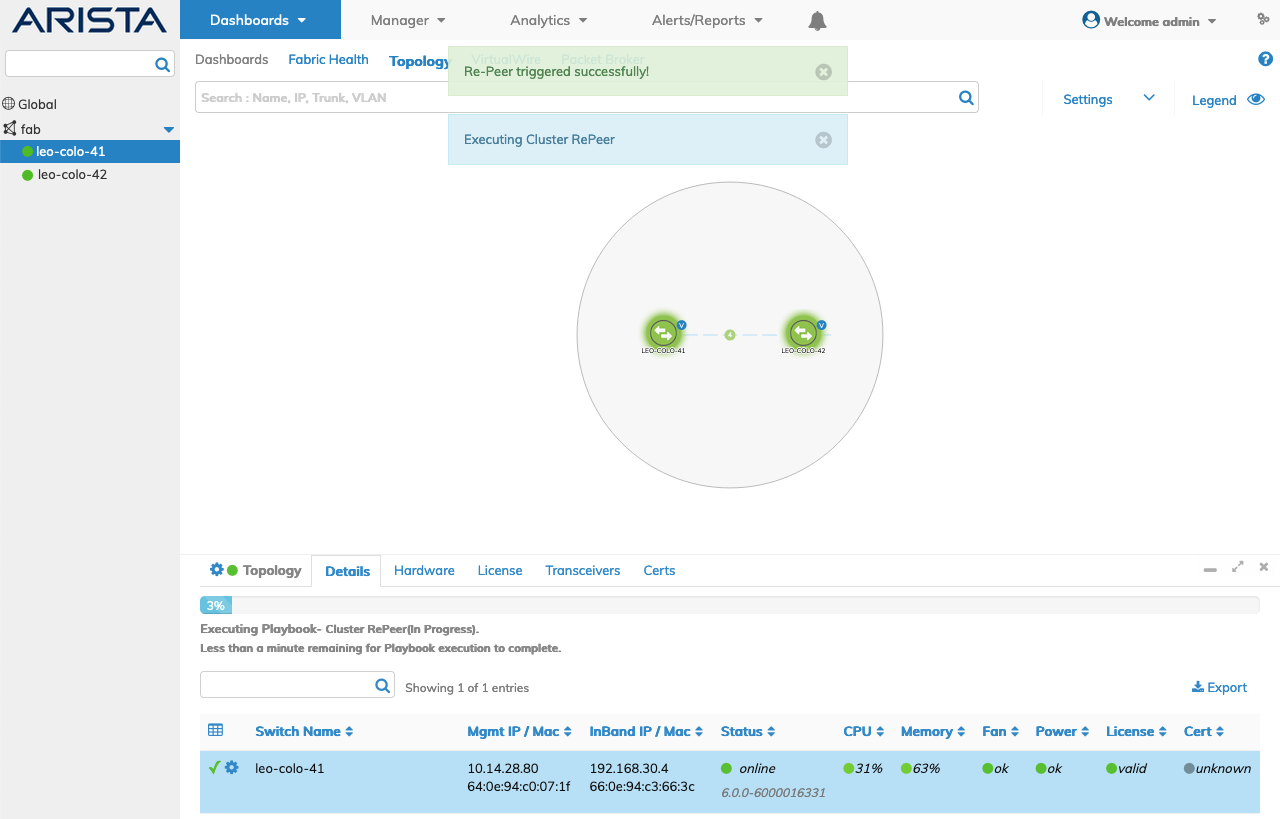1280x819 pixels.
Task: Sort table by Fan column
Action: [x=1000, y=731]
